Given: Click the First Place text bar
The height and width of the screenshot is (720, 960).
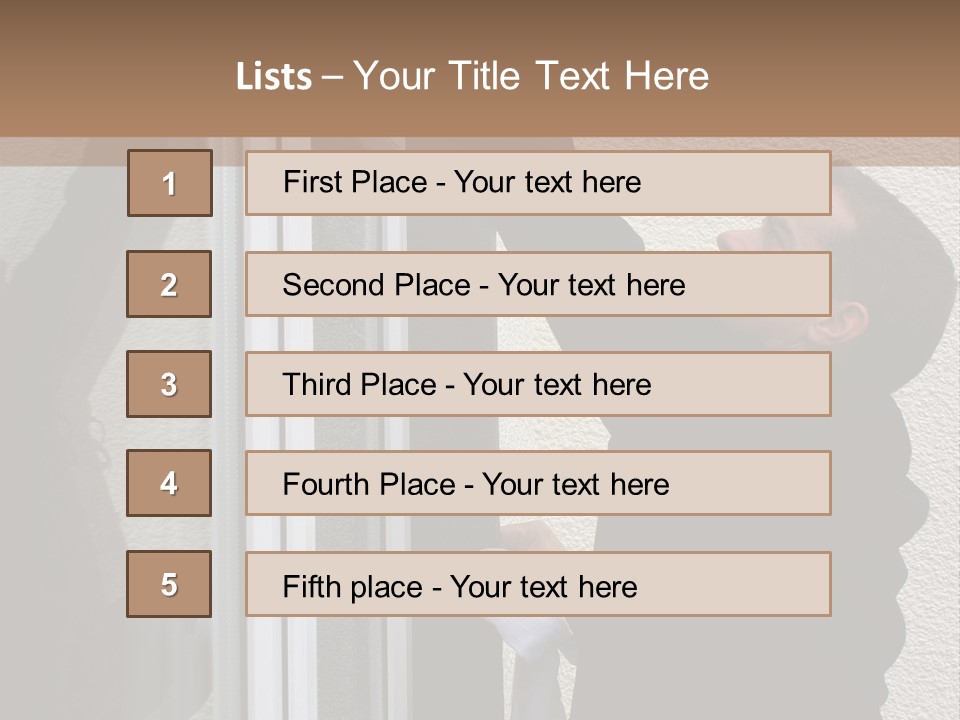Looking at the screenshot, I should pos(538,183).
